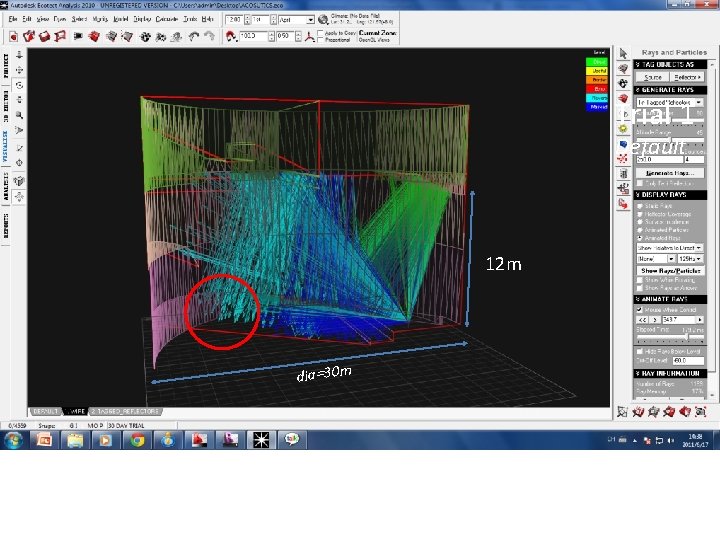Viewport: 720px width, 540px height.
Task: Click the last red icon in right strip
Action: pyautogui.click(x=623, y=203)
